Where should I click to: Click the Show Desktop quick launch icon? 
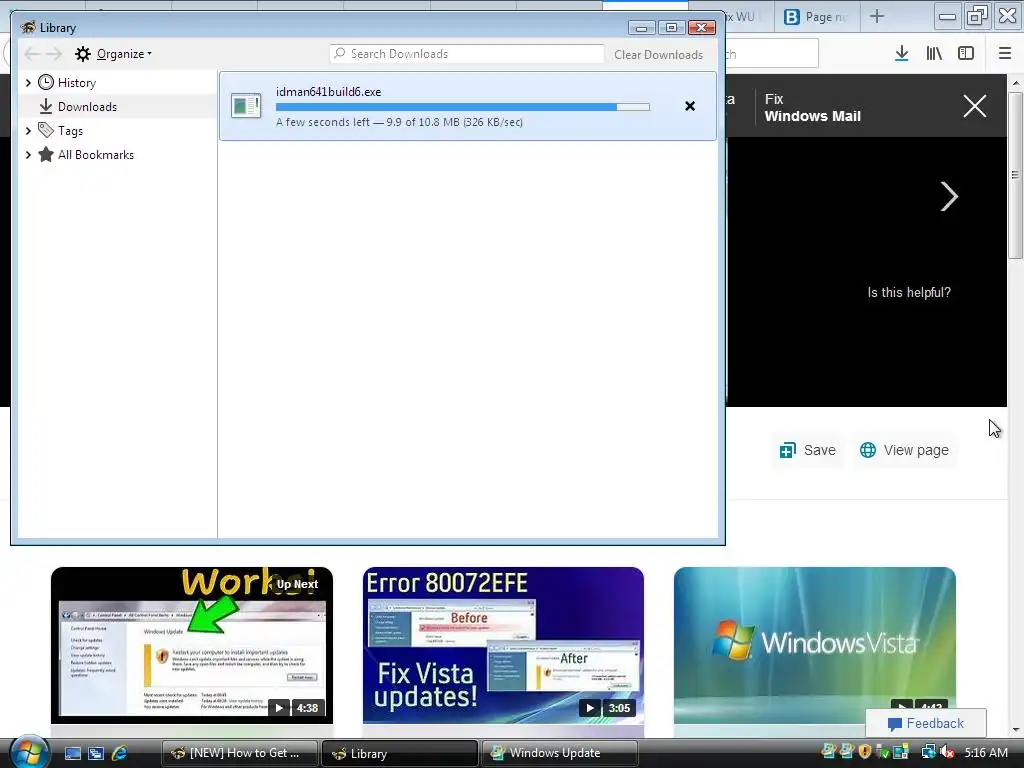coord(72,753)
